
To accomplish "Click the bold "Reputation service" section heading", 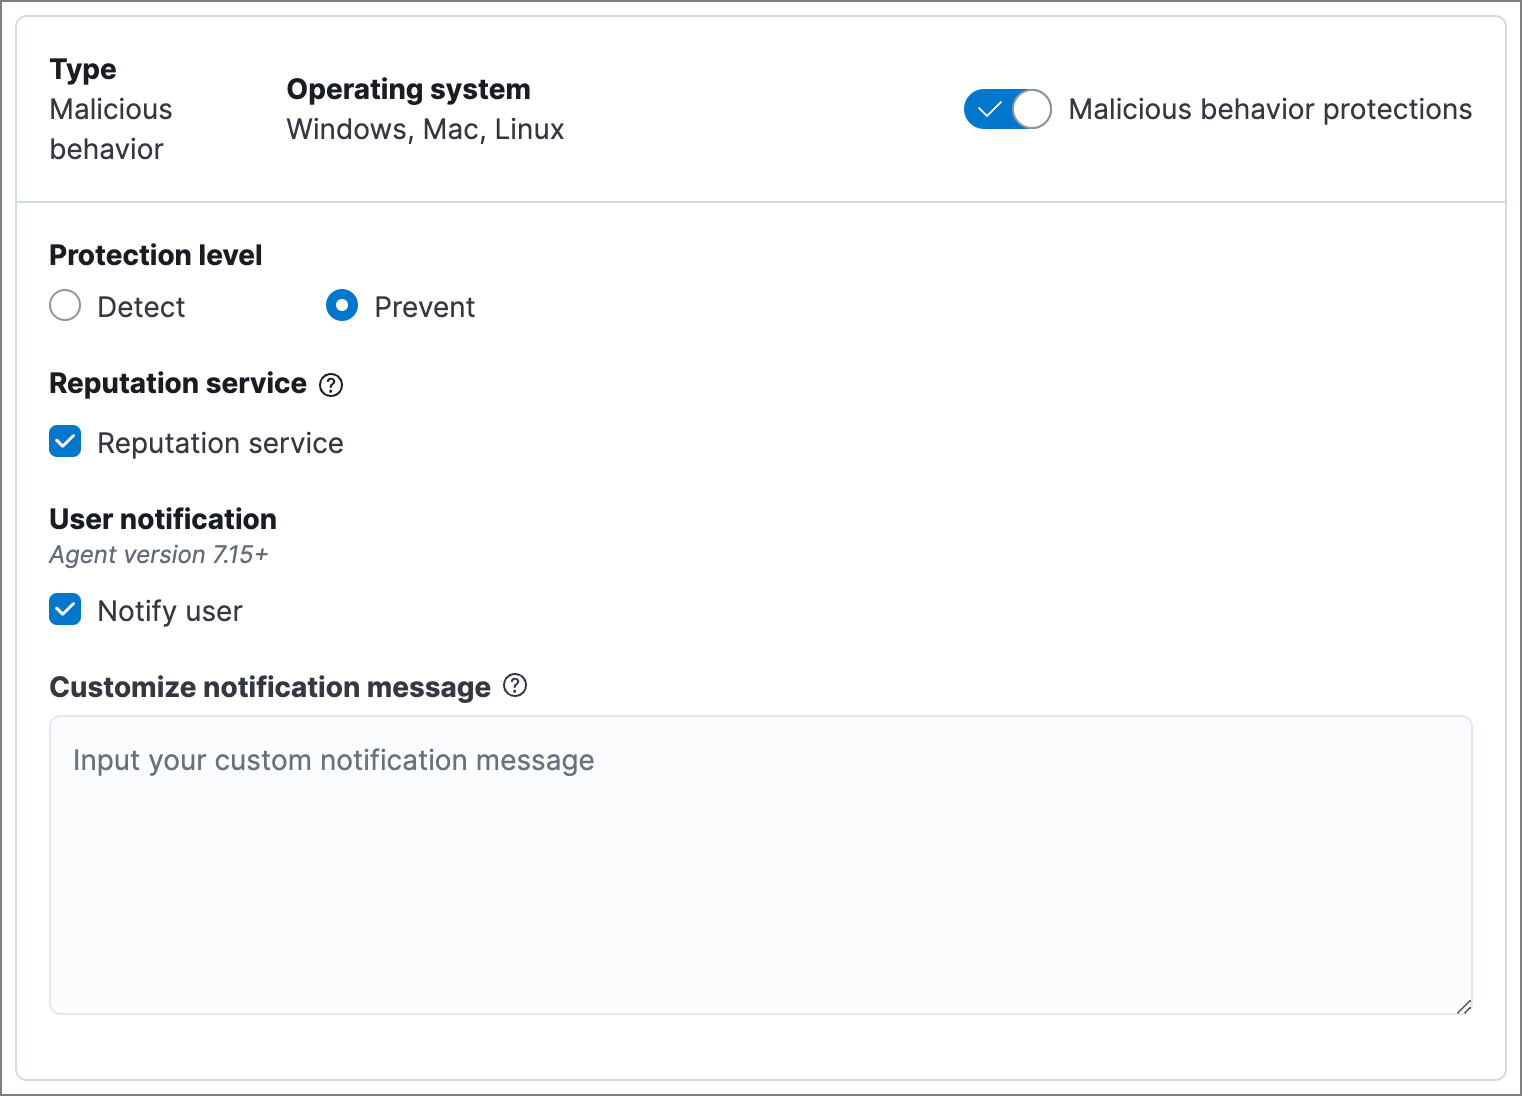I will point(178,384).
